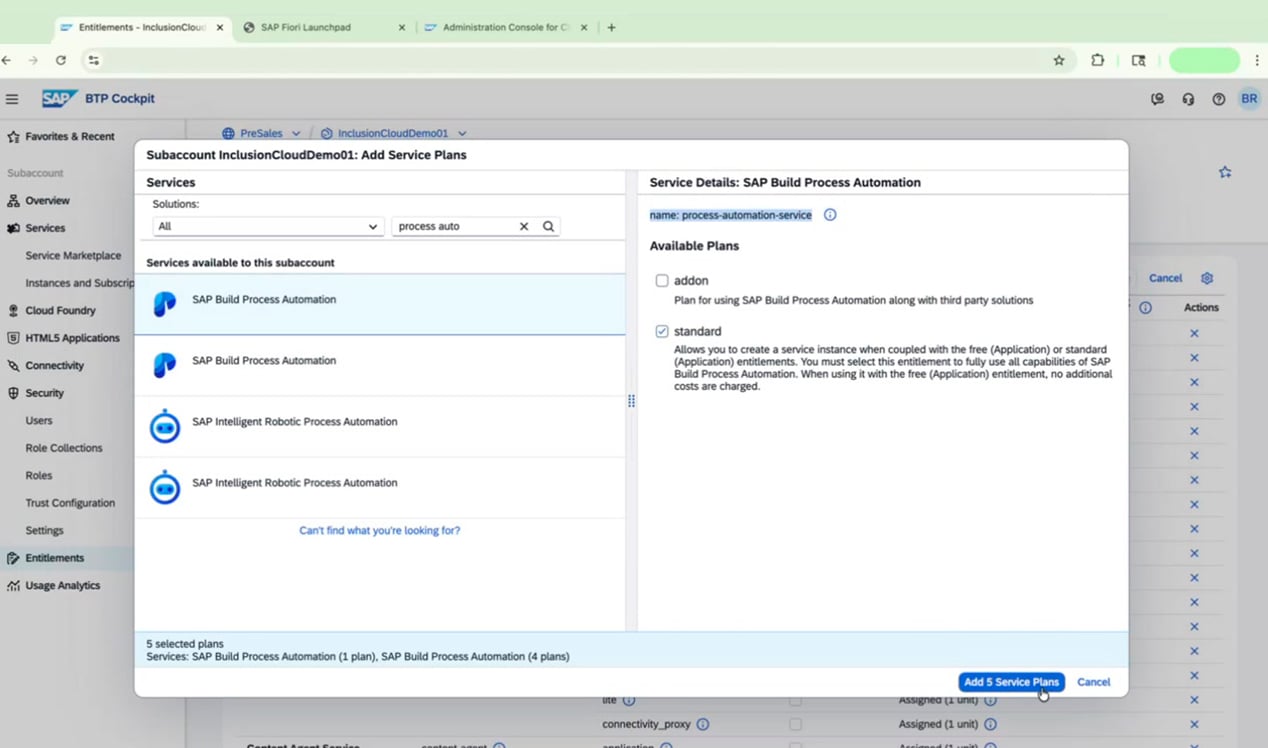The image size is (1268, 748).
Task: Open the Solutions 'All' dropdown
Action: pyautogui.click(x=268, y=226)
